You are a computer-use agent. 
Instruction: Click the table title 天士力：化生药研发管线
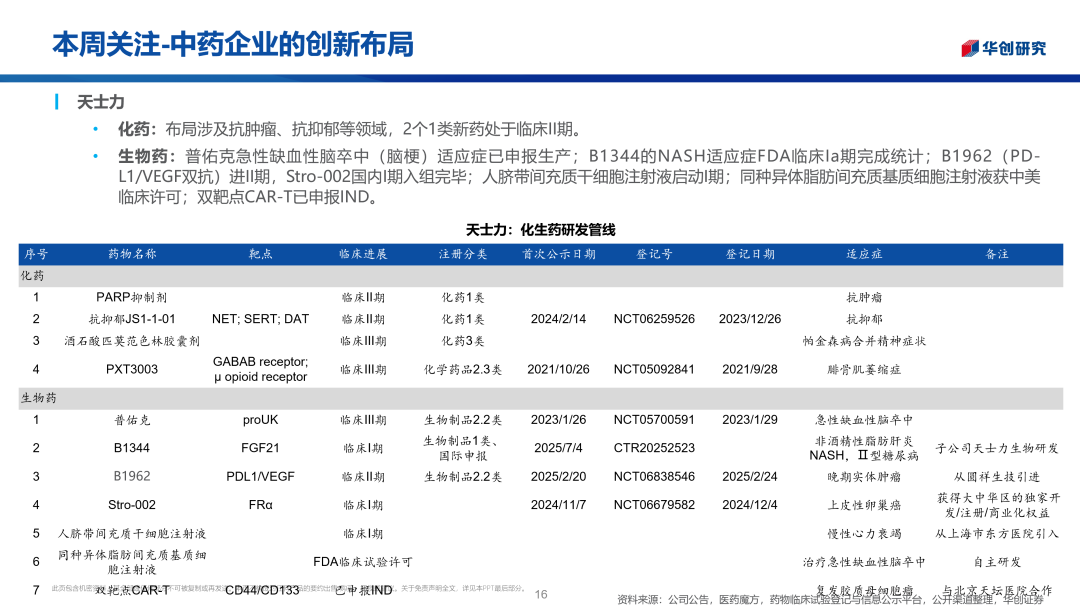pos(541,229)
